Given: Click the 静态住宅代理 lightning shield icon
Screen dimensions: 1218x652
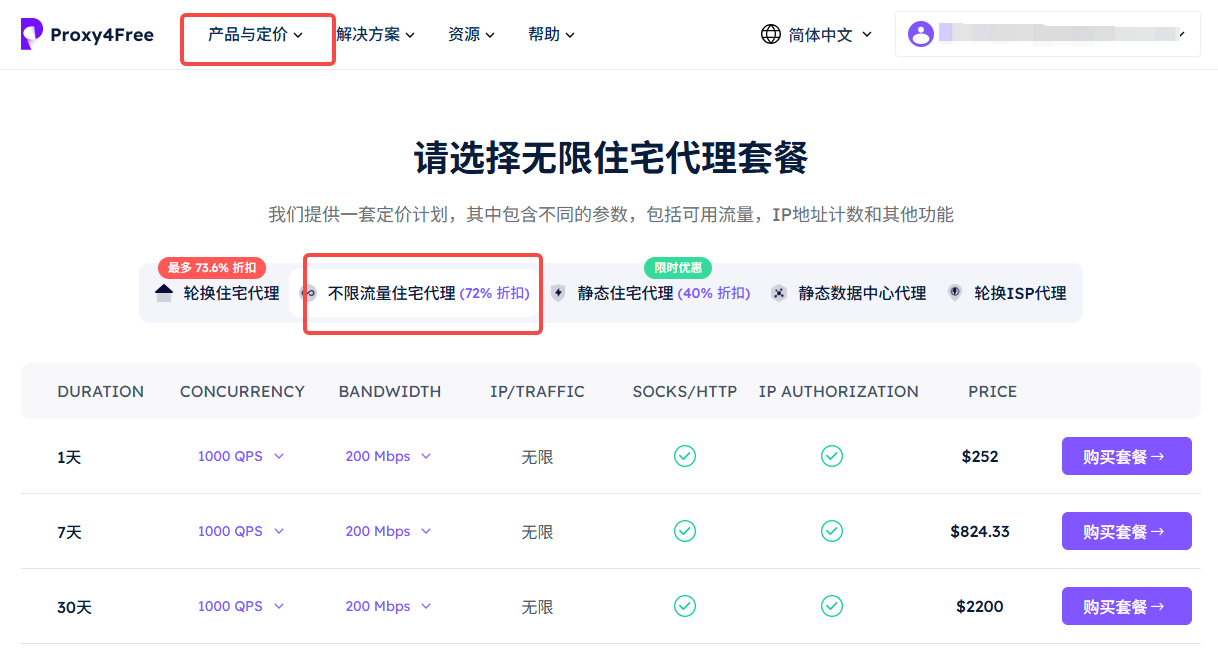Looking at the screenshot, I should pos(558,293).
